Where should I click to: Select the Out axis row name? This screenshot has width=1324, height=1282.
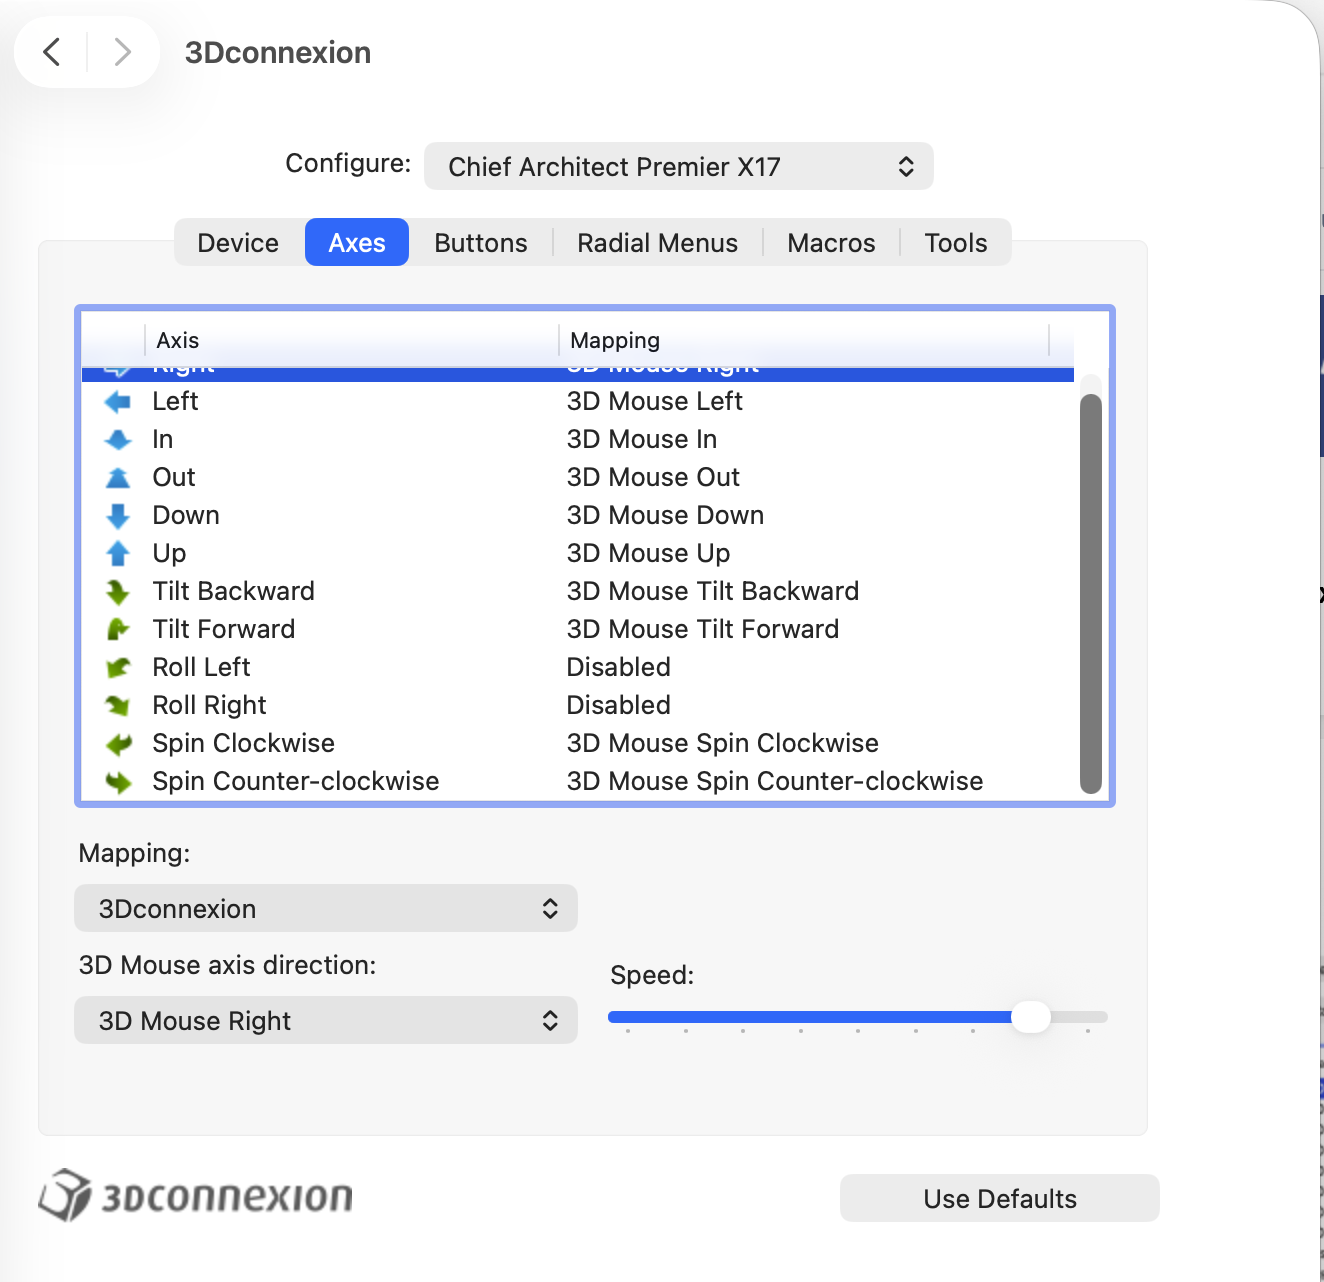point(174,478)
